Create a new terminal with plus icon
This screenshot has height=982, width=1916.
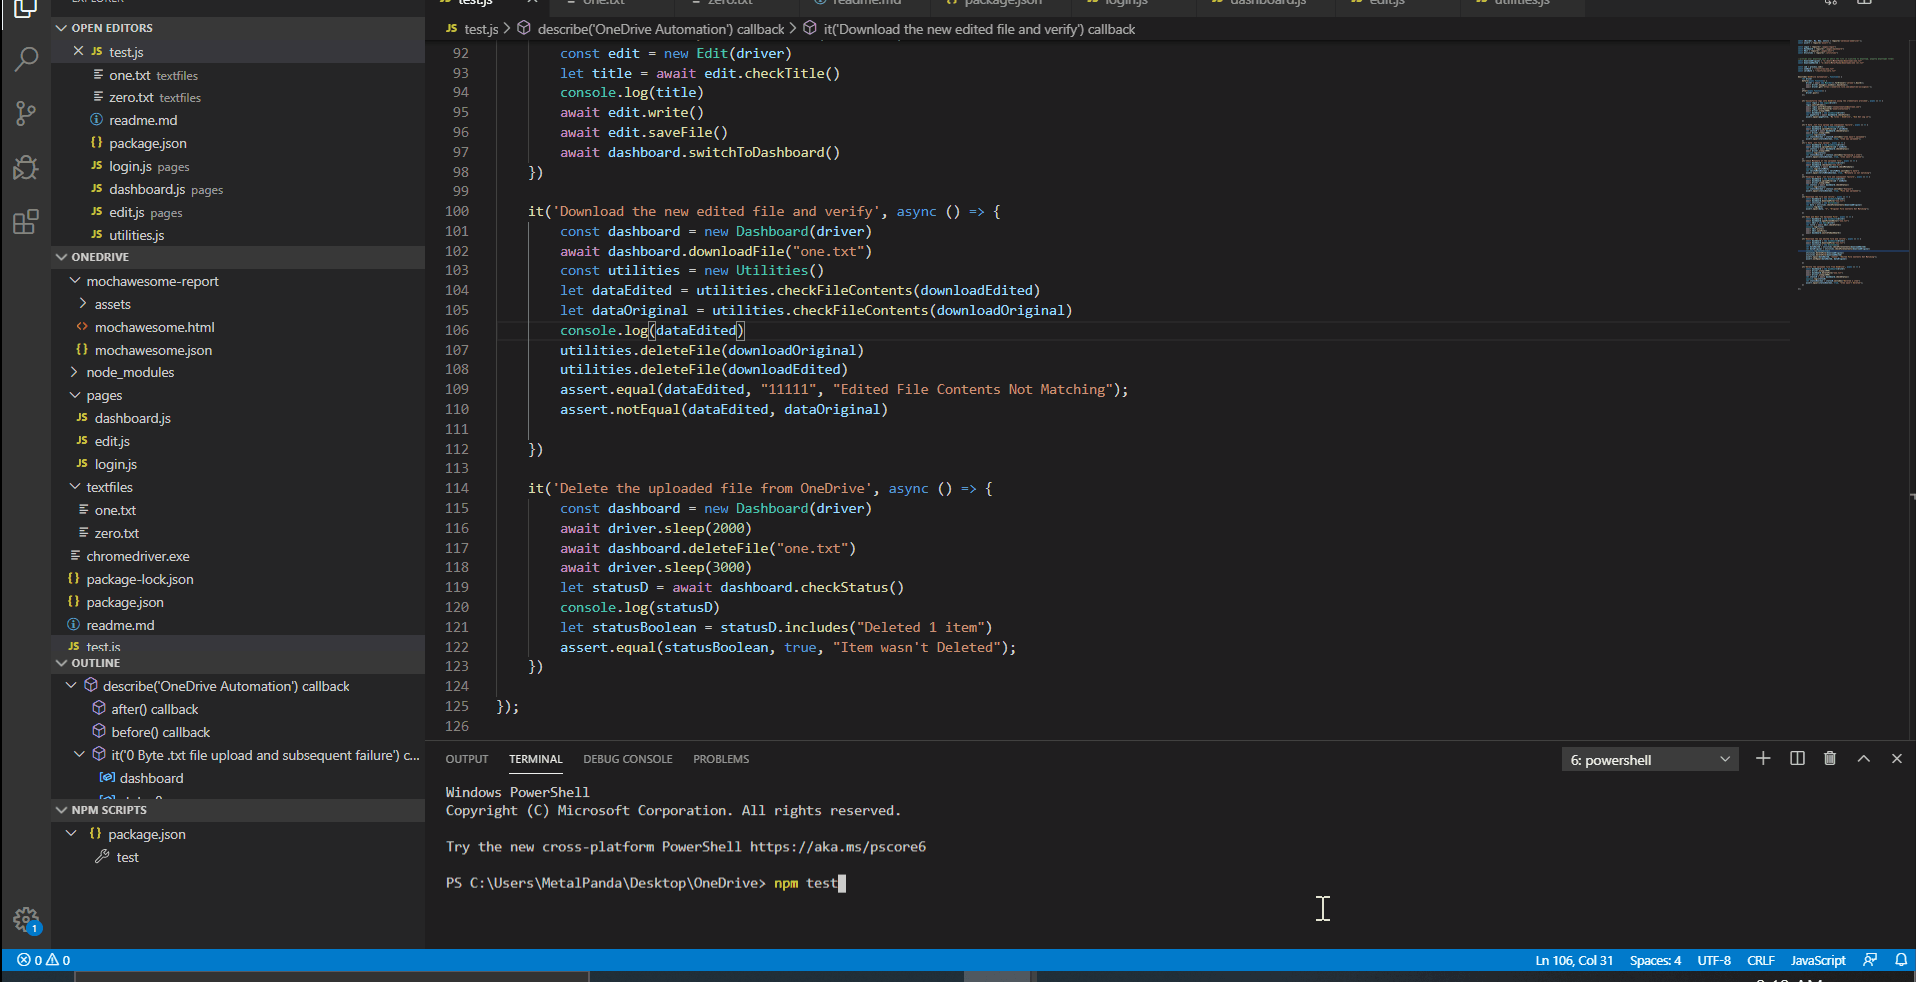point(1763,759)
